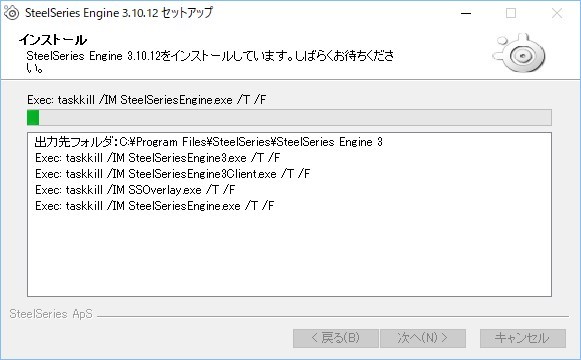This screenshot has height=360, width=581.
Task: Select the taskkill SteelSeriesEngine3.exe log line
Action: pyautogui.click(x=157, y=158)
